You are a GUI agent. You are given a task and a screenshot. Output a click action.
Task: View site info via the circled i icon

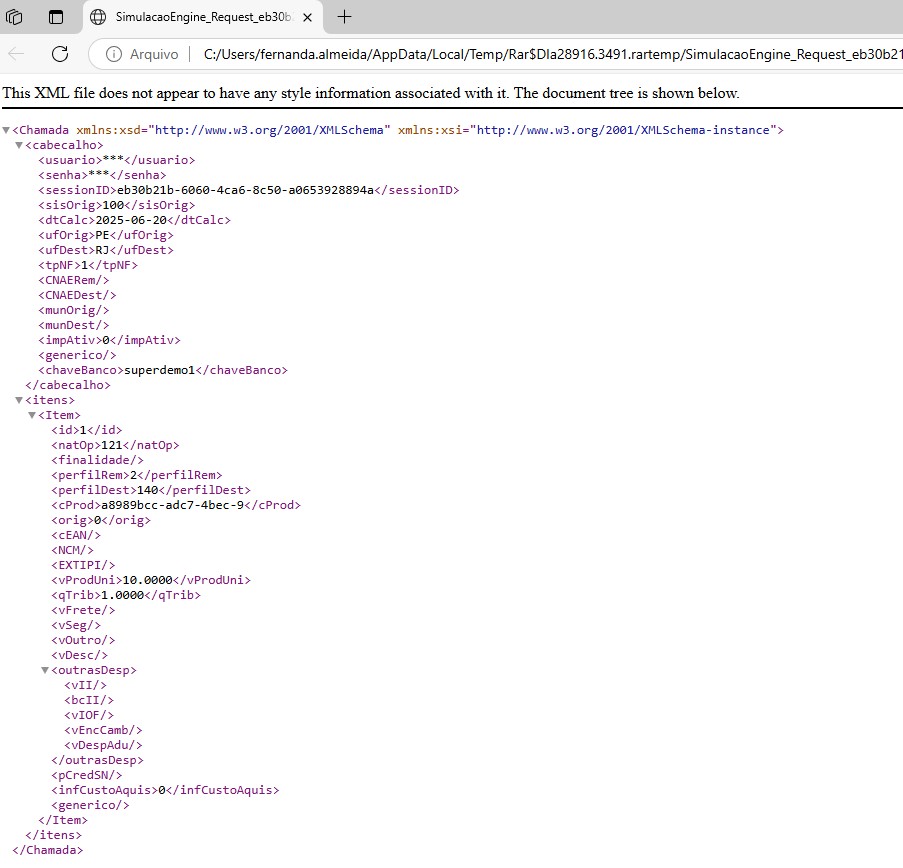[x=114, y=54]
